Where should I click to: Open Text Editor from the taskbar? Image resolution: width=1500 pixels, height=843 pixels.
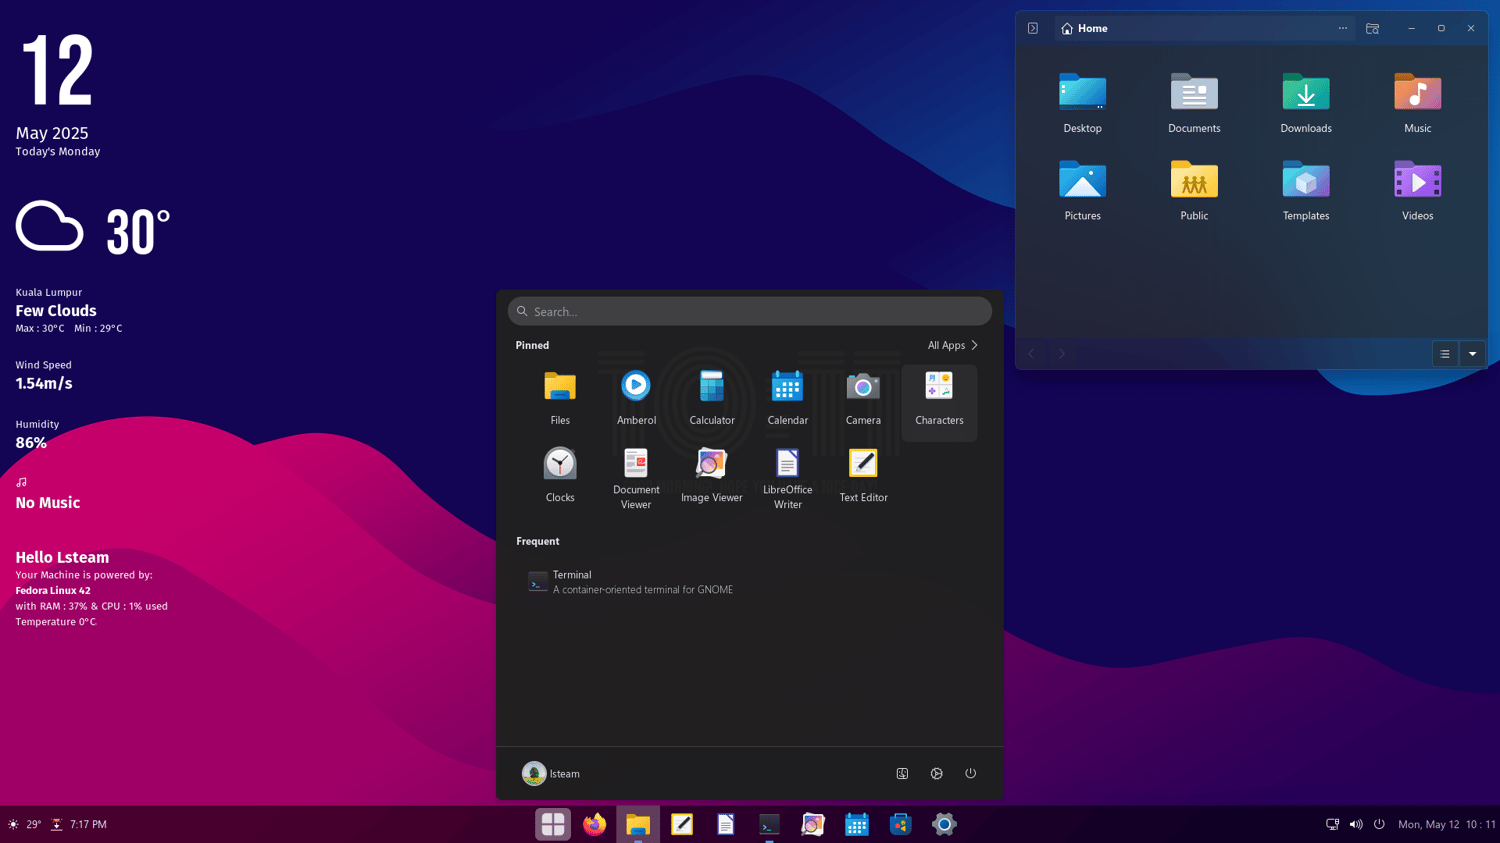(682, 824)
